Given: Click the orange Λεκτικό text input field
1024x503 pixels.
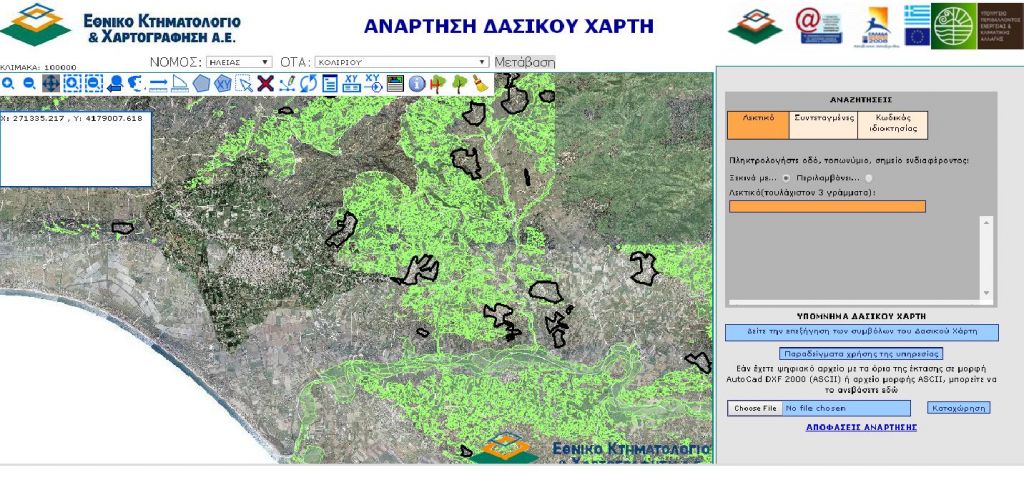Looking at the screenshot, I should [x=827, y=206].
